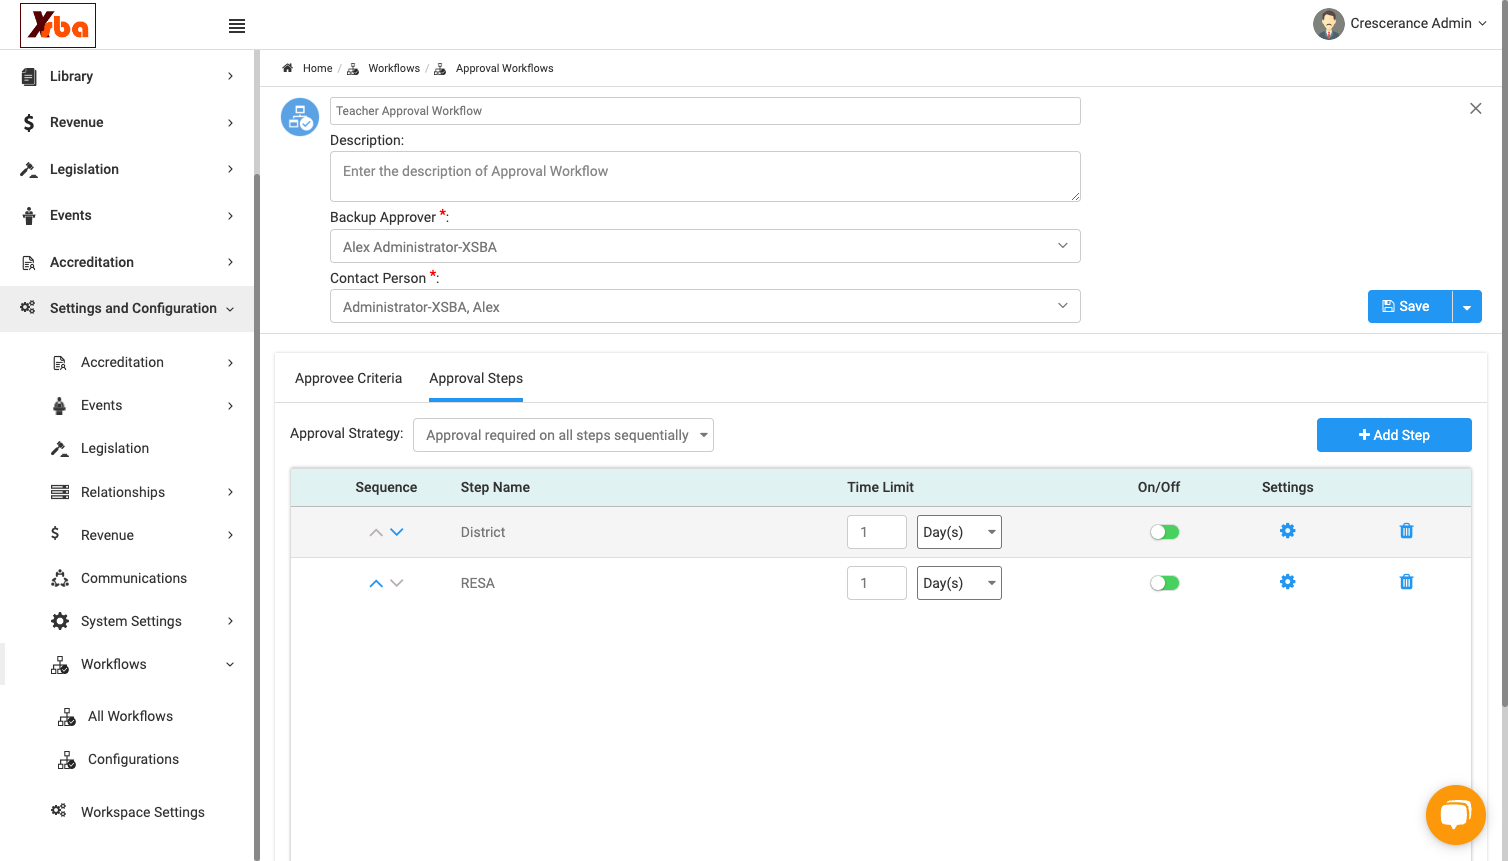Click the Library sidebar icon

[x=29, y=76]
